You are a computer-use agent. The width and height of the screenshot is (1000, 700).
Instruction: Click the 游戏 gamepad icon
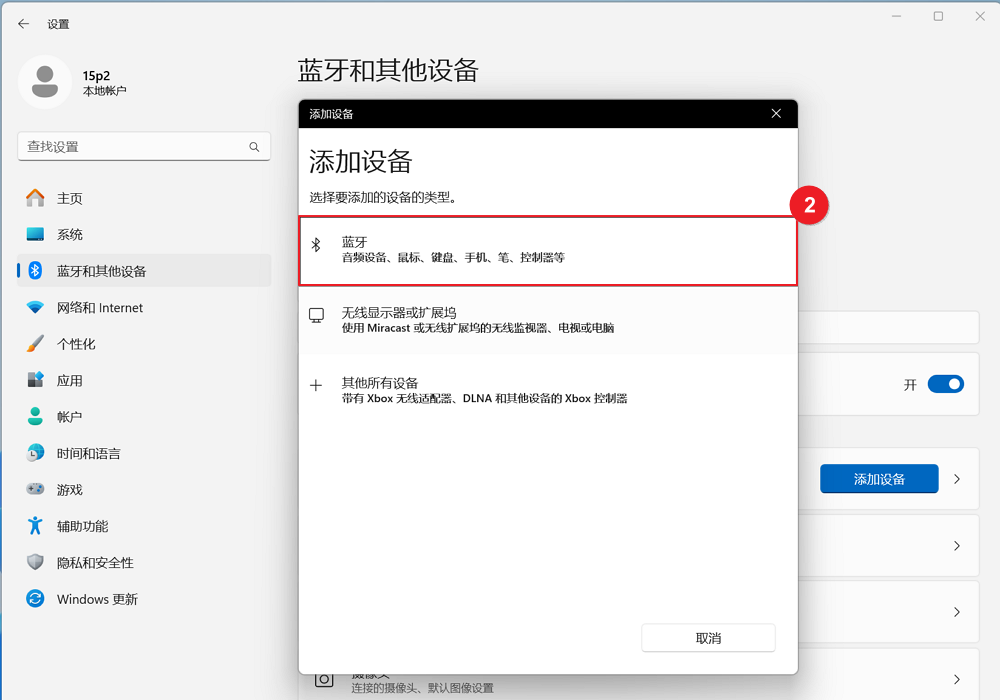pyautogui.click(x=33, y=489)
